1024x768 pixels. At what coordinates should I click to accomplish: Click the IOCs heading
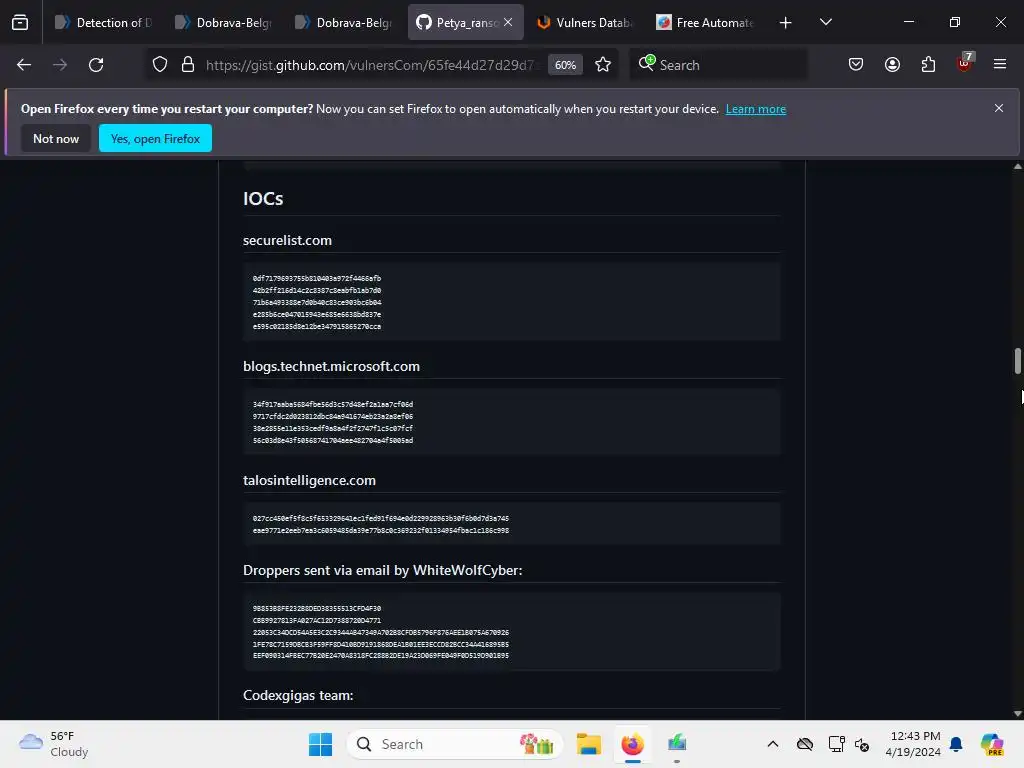point(263,199)
